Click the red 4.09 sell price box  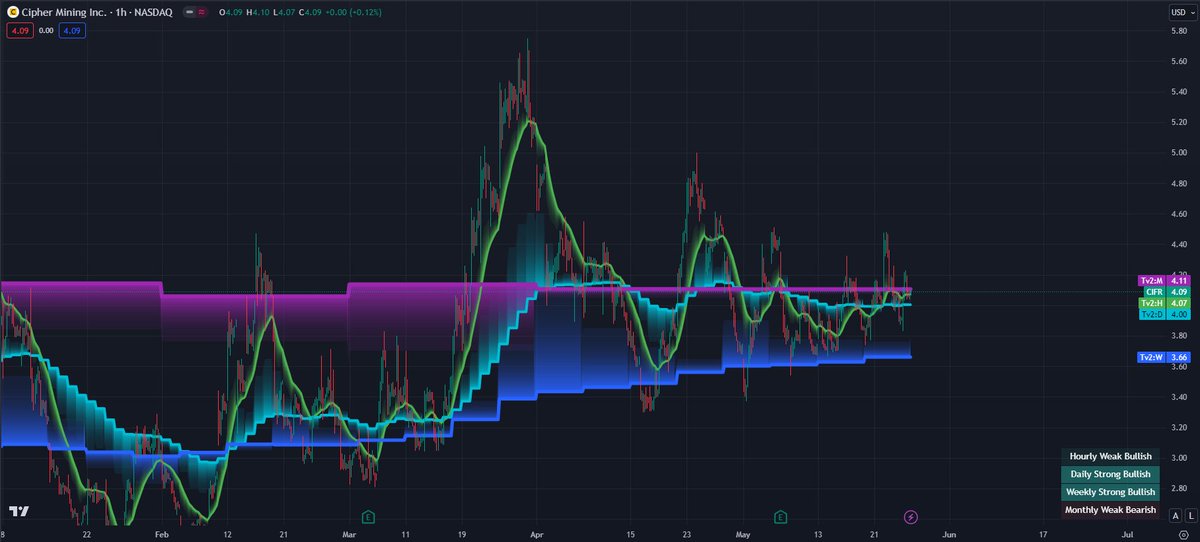click(x=18, y=31)
